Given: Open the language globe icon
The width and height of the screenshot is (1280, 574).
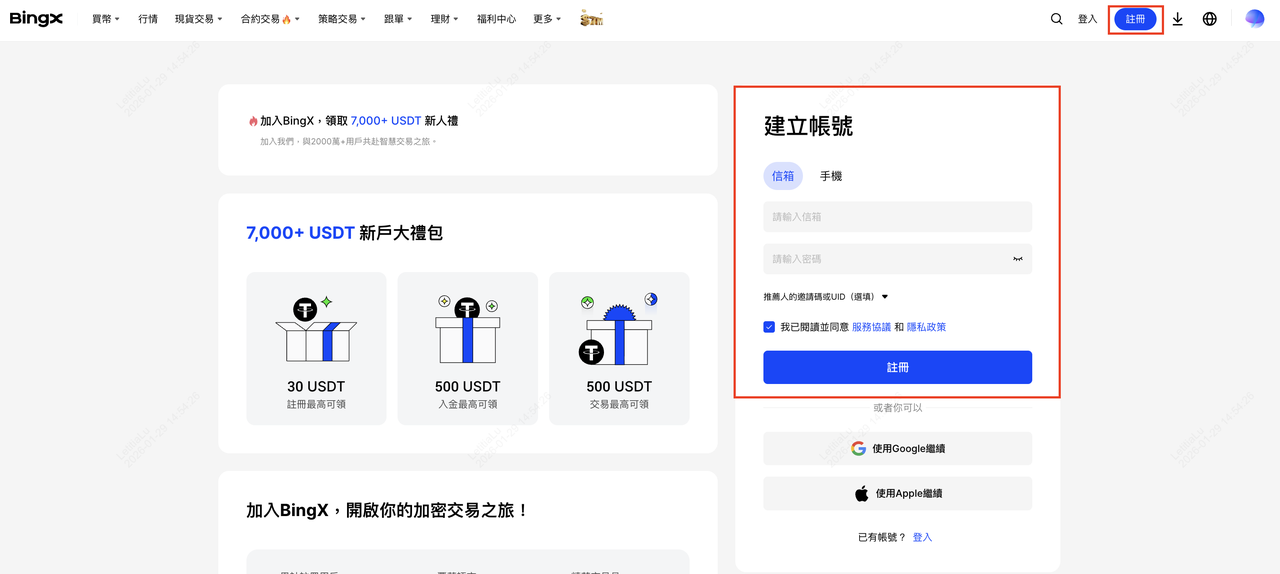Looking at the screenshot, I should point(1209,19).
